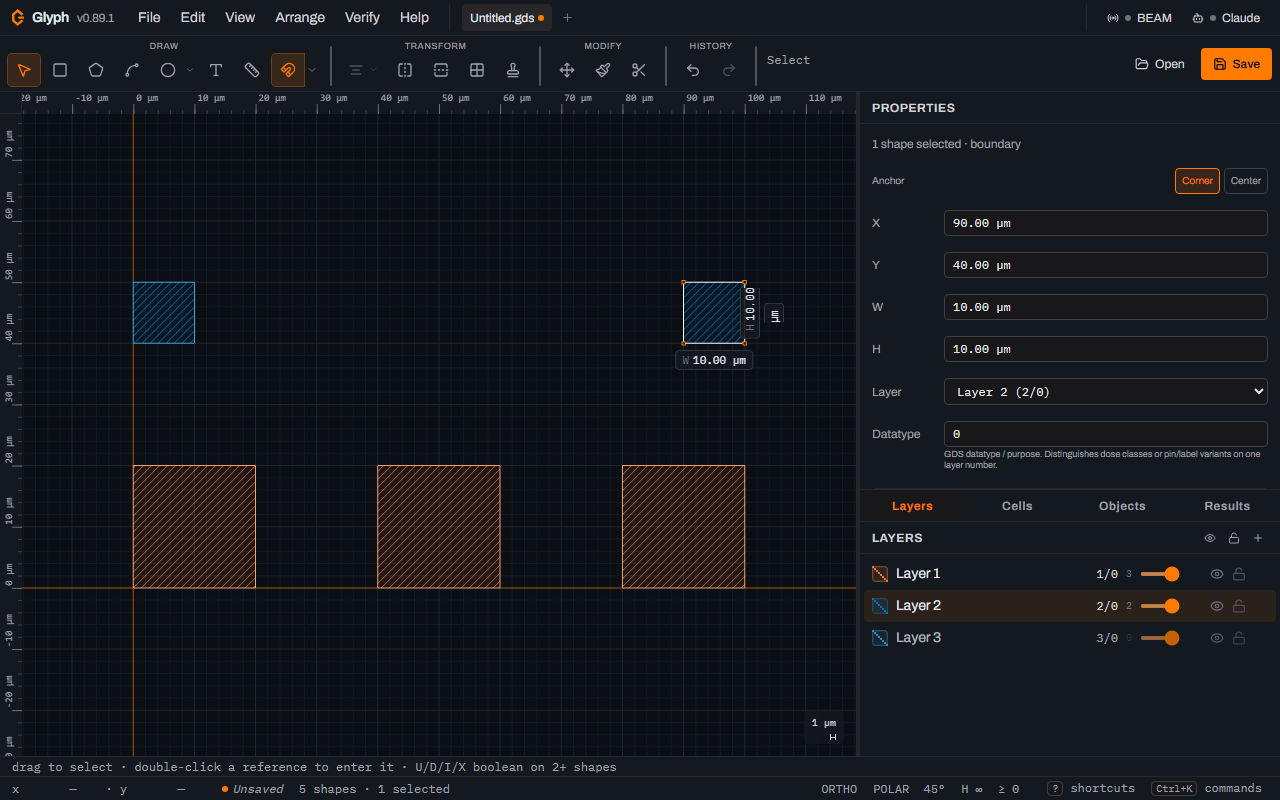The image size is (1280, 800).
Task: Lock Layer 2
Action: click(x=1239, y=606)
